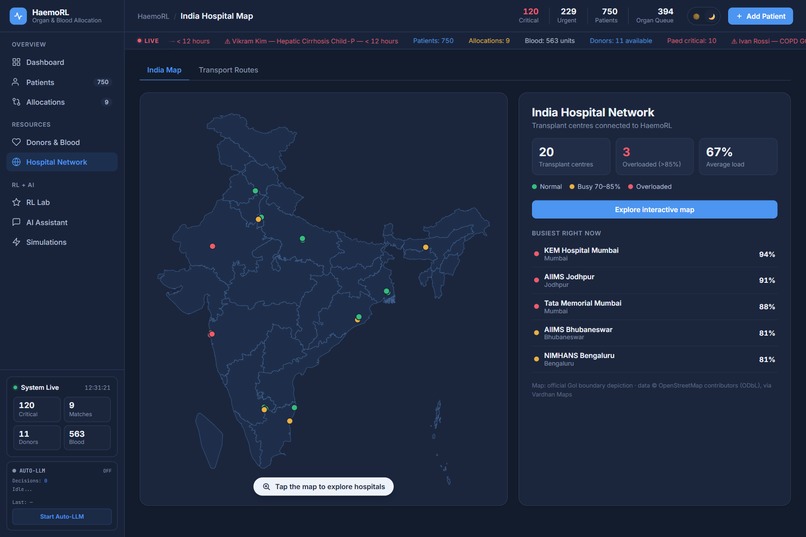Click the marker cluster near Delhi
The width and height of the screenshot is (806, 537).
[x=260, y=218]
